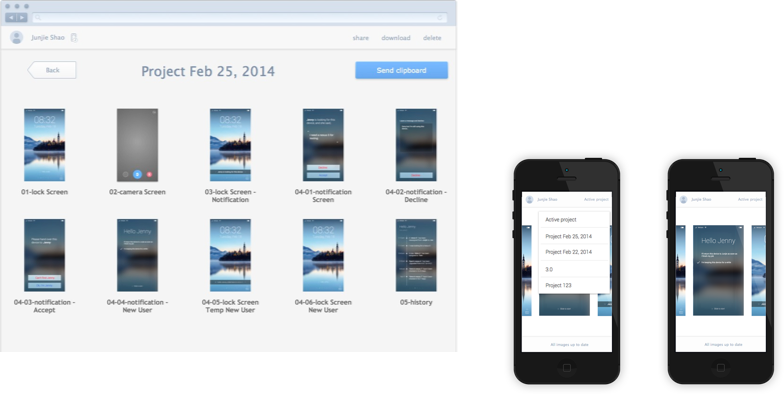Click the browser forward arrow button
Viewport: 784px width, 394px height.
(x=22, y=18)
